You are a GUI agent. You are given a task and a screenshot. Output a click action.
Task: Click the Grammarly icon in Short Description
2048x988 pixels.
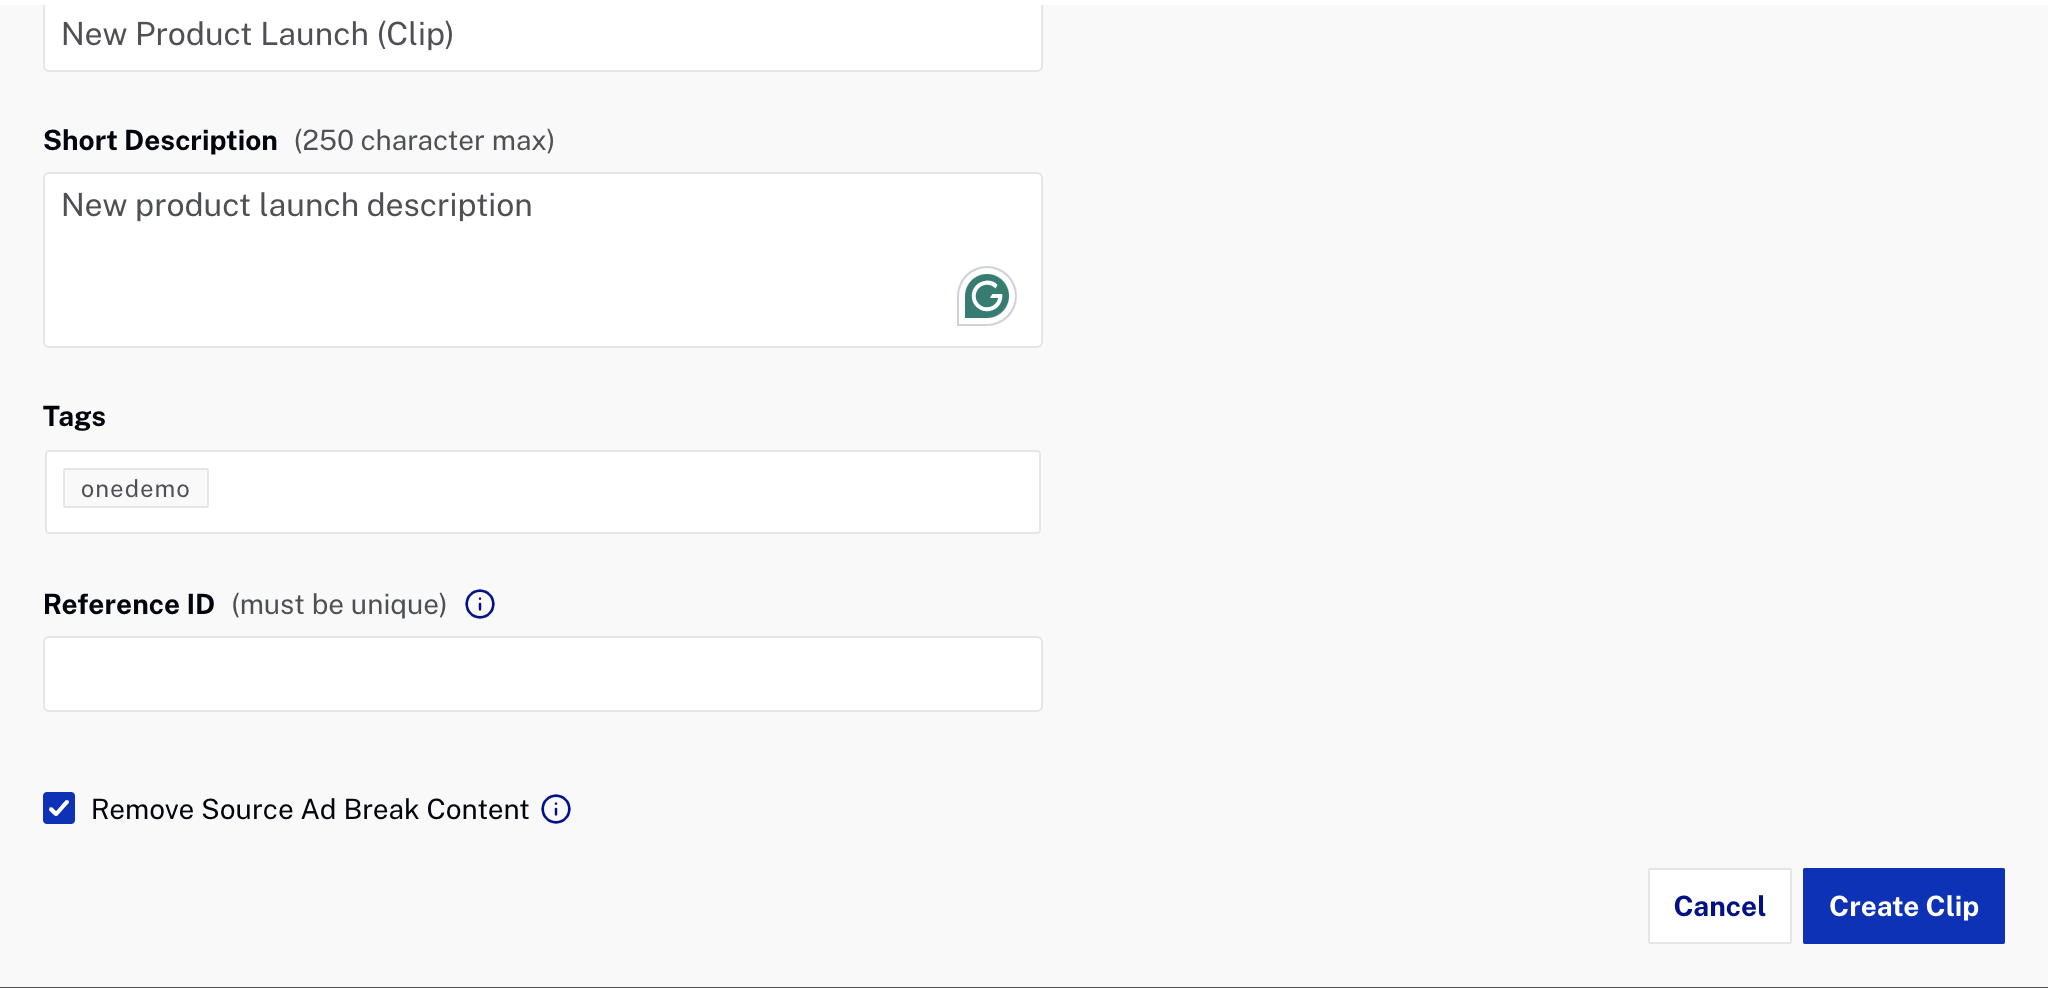(987, 296)
